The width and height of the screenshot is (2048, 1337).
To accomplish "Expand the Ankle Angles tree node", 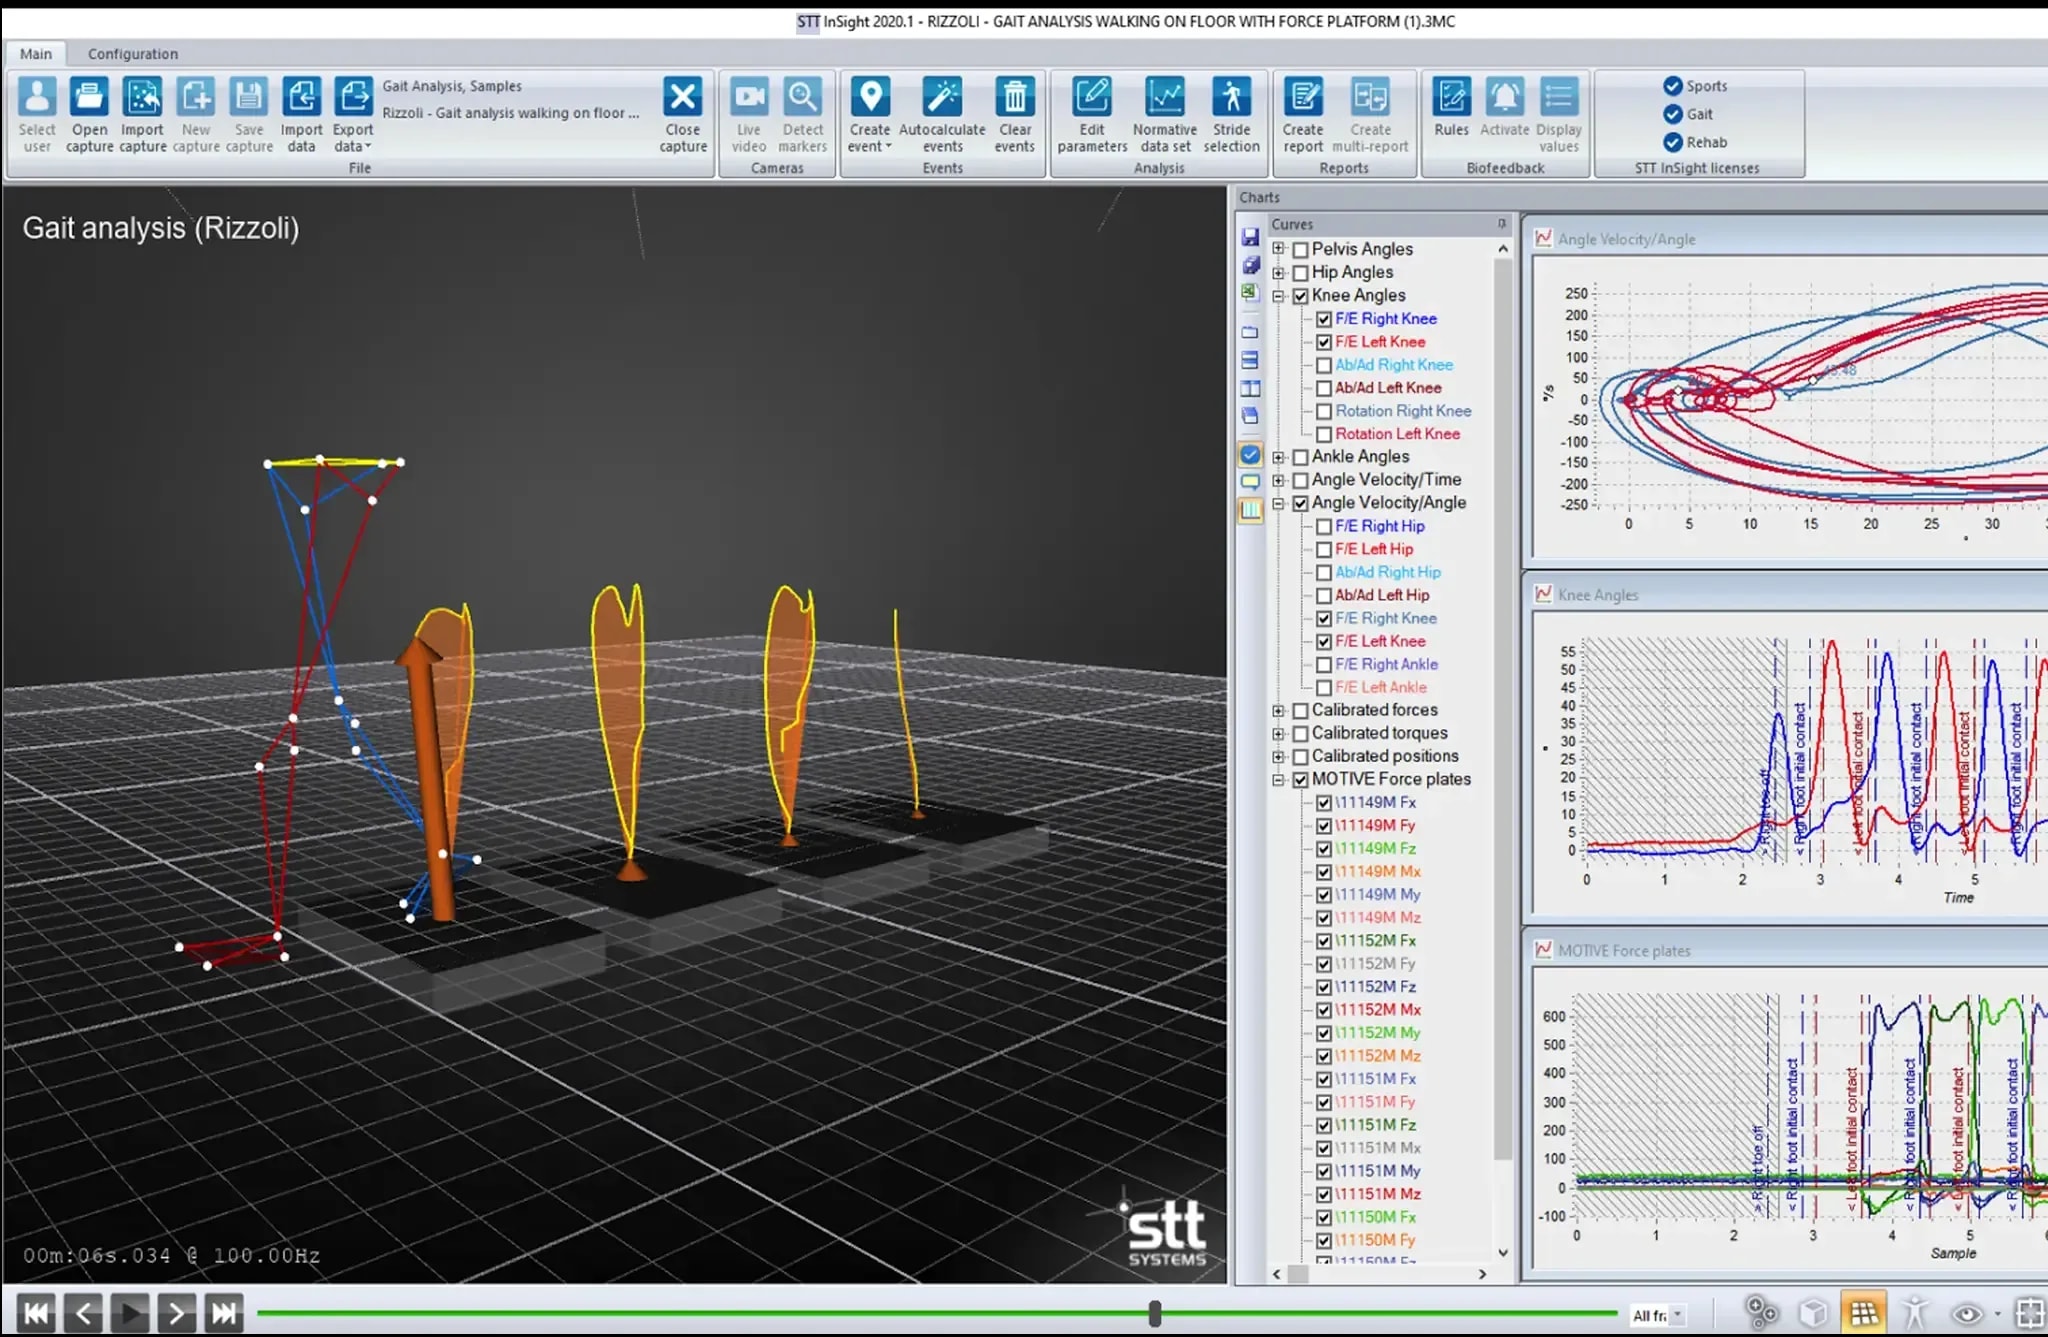I will coord(1278,457).
